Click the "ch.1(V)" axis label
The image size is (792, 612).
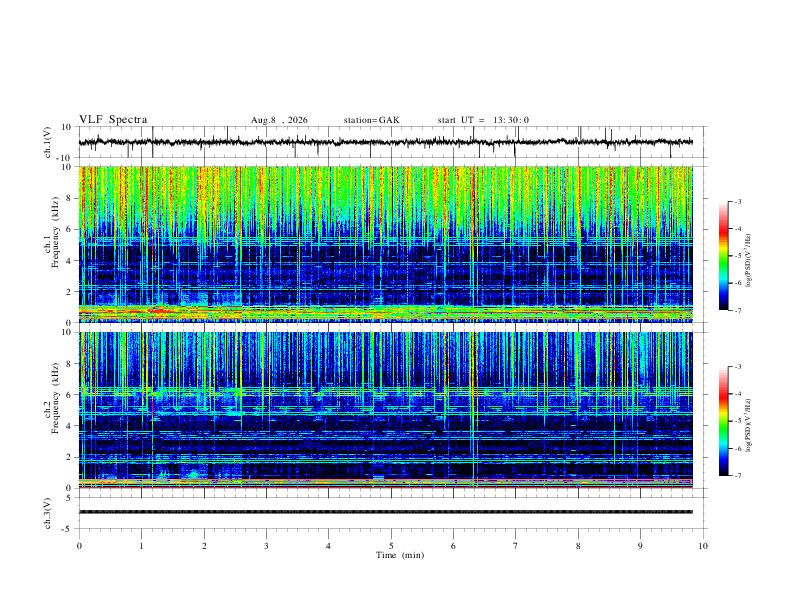[x=48, y=142]
